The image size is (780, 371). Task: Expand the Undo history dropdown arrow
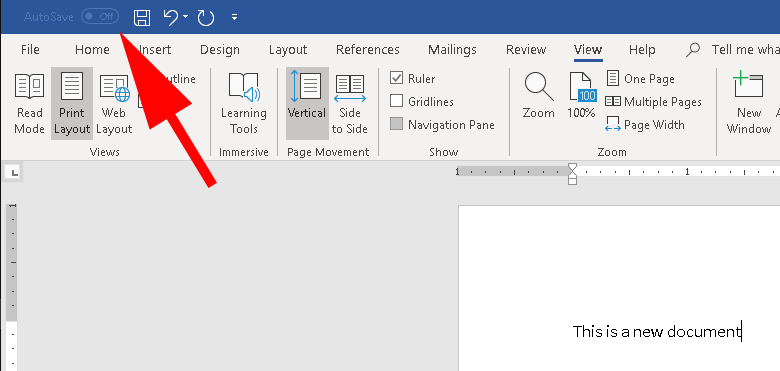186,17
